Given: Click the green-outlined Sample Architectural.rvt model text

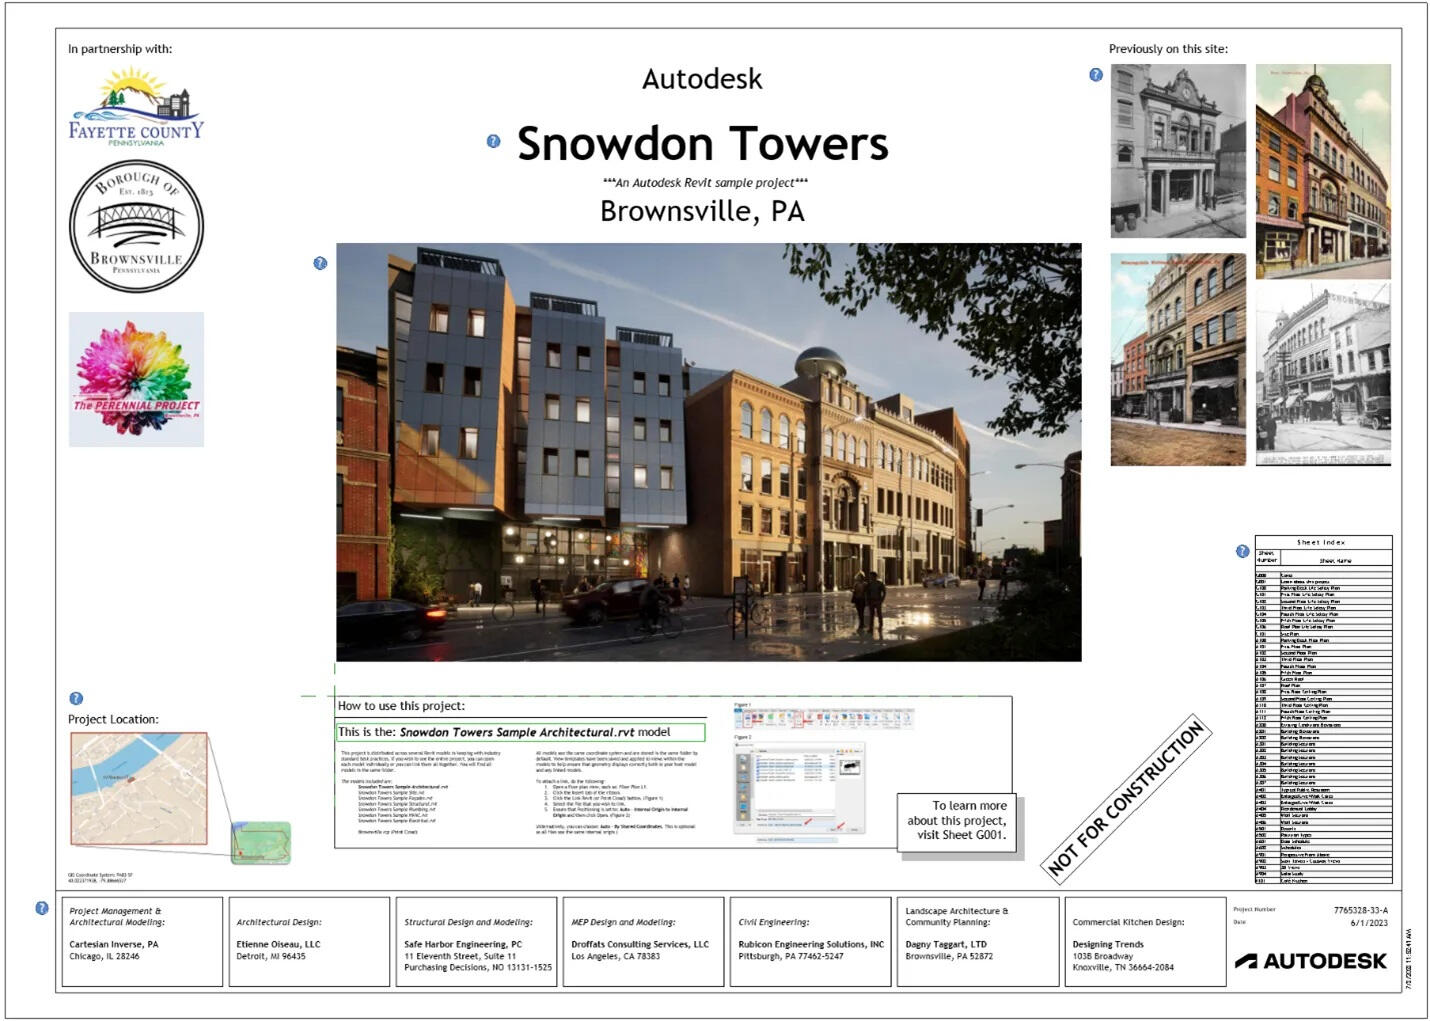Looking at the screenshot, I should point(520,732).
